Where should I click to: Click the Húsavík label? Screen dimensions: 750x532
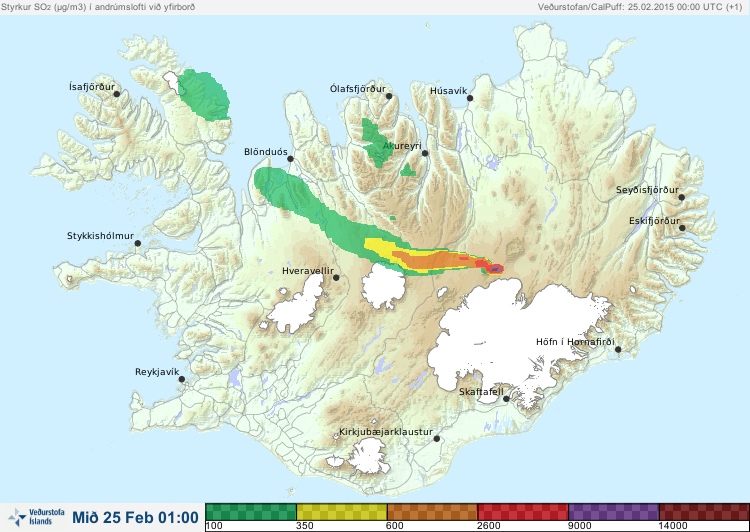(x=449, y=91)
